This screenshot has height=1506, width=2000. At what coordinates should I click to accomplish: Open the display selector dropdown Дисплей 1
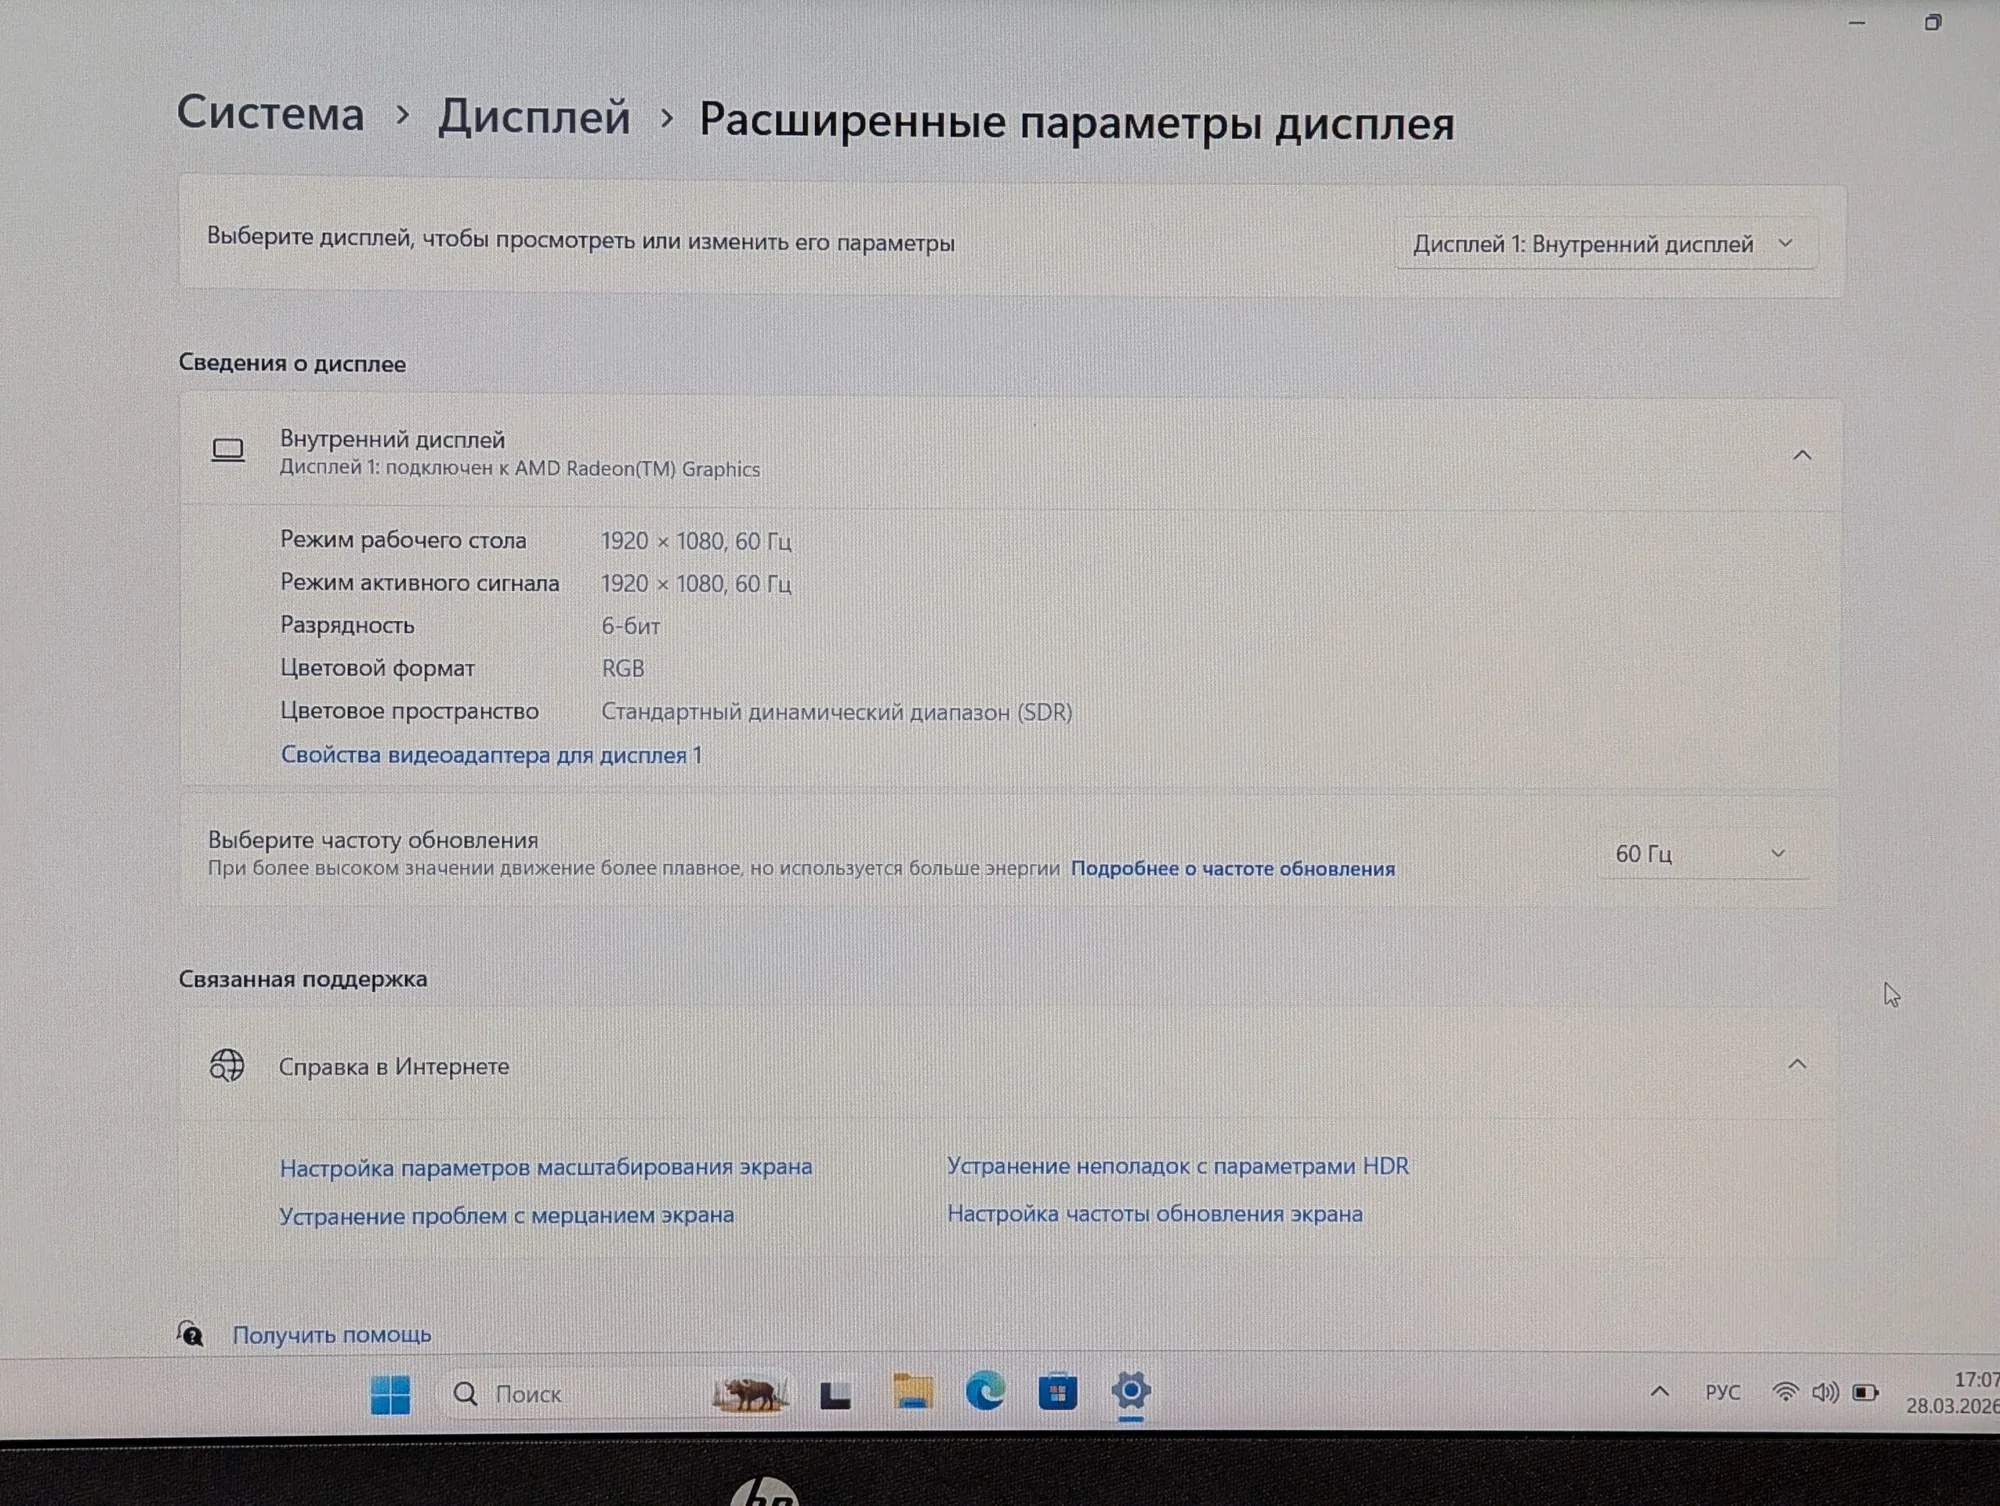click(x=1604, y=244)
